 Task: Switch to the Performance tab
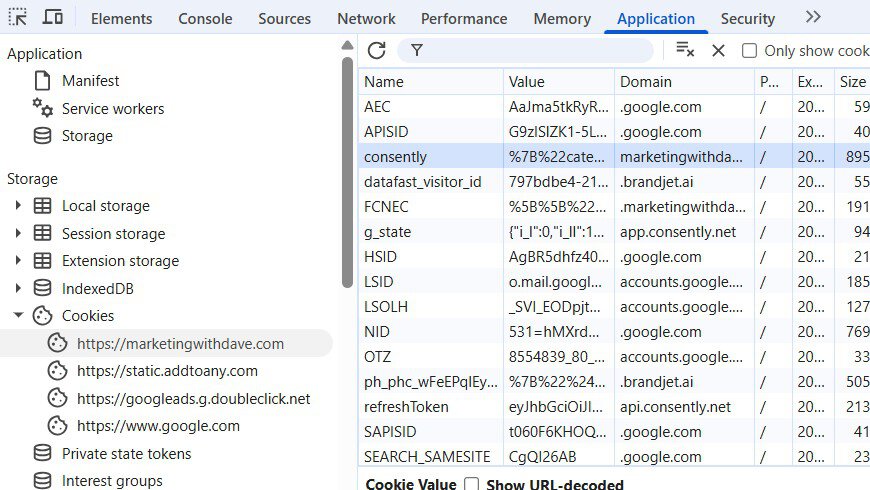coord(464,19)
